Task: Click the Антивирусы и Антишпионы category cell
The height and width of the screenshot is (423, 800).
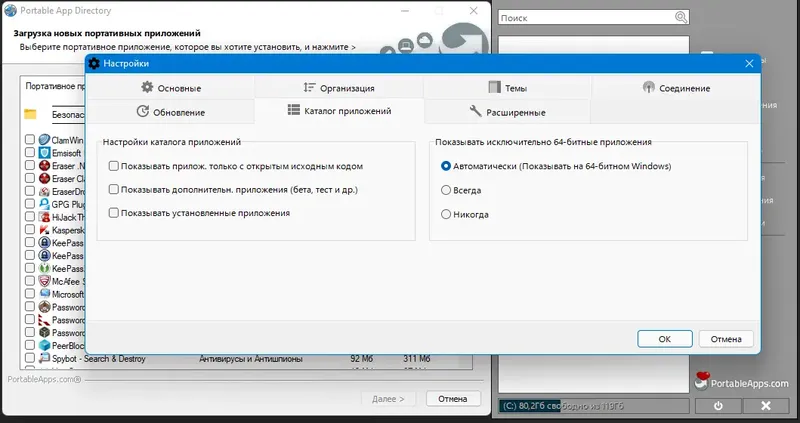Action: tap(251, 359)
